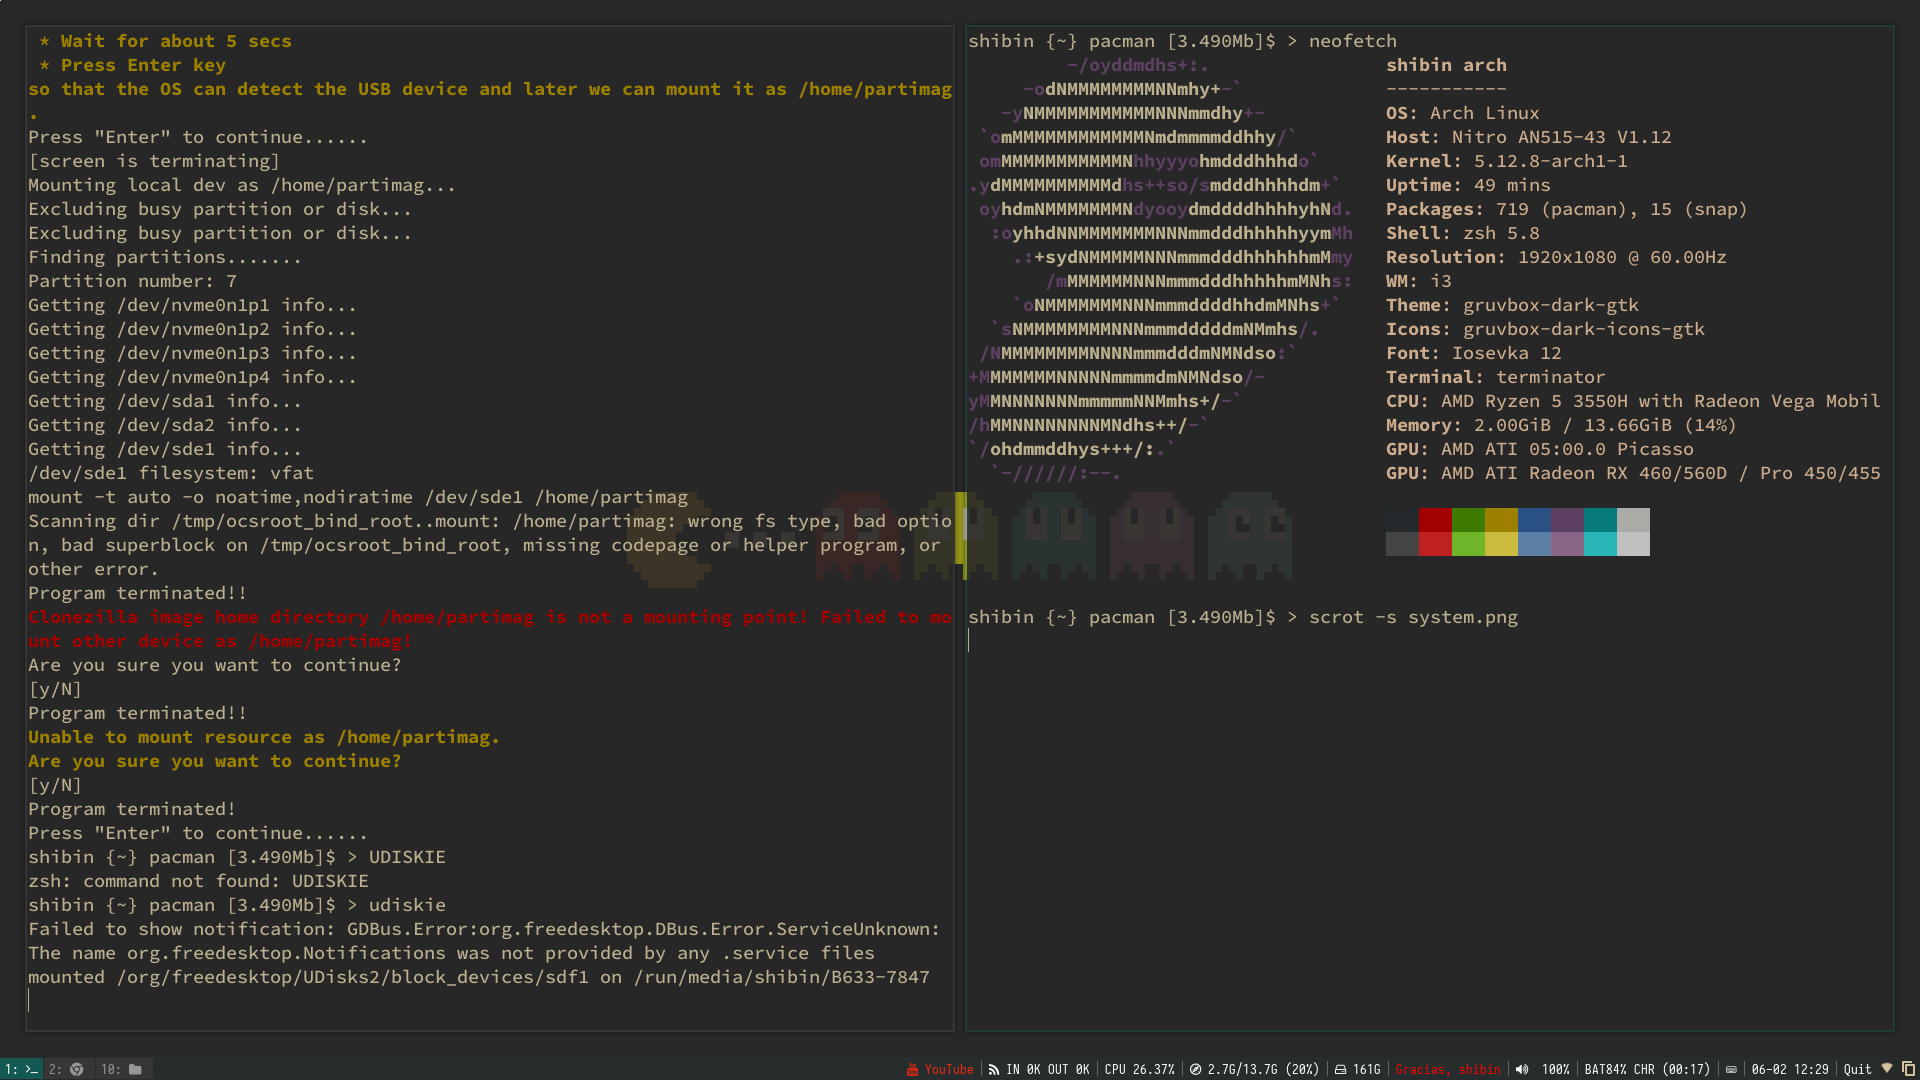Switch to workspace 1 terminal
The image size is (1920, 1080).
point(21,1069)
